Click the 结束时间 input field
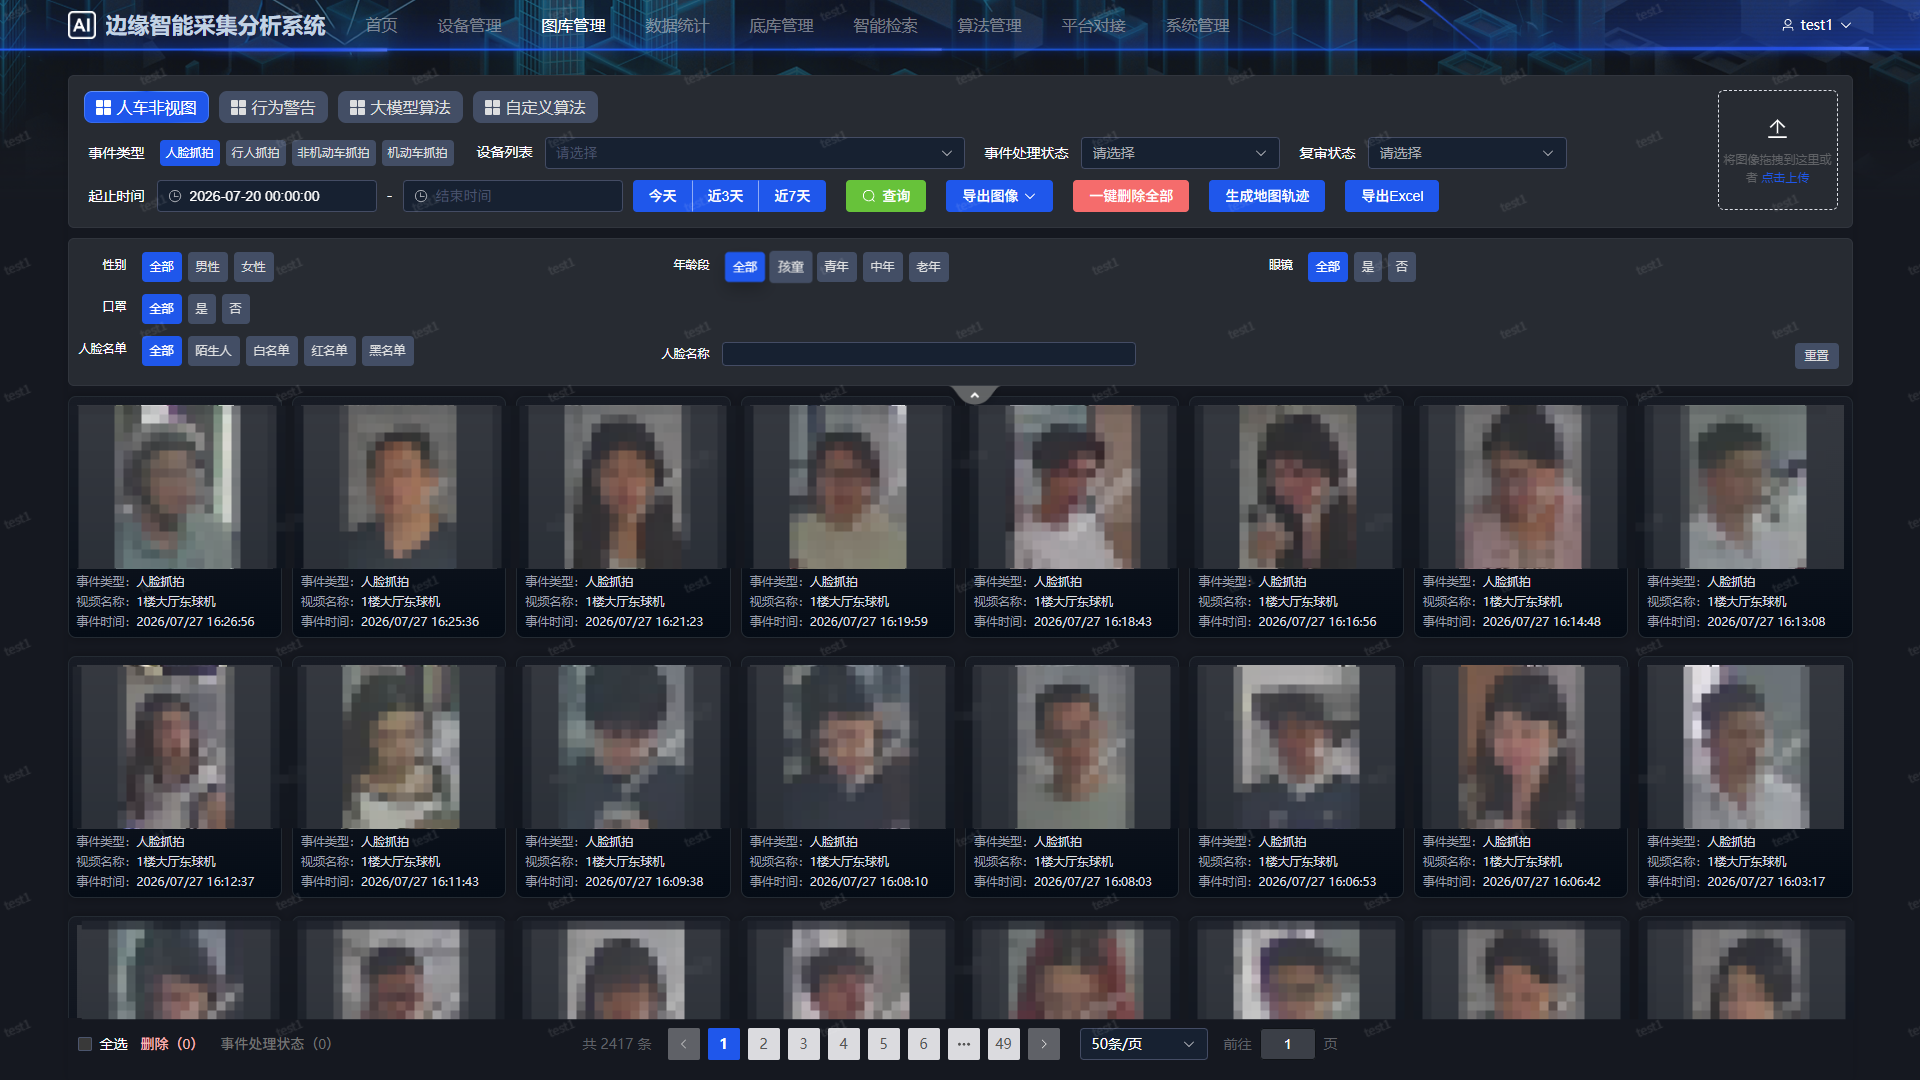 513,196
